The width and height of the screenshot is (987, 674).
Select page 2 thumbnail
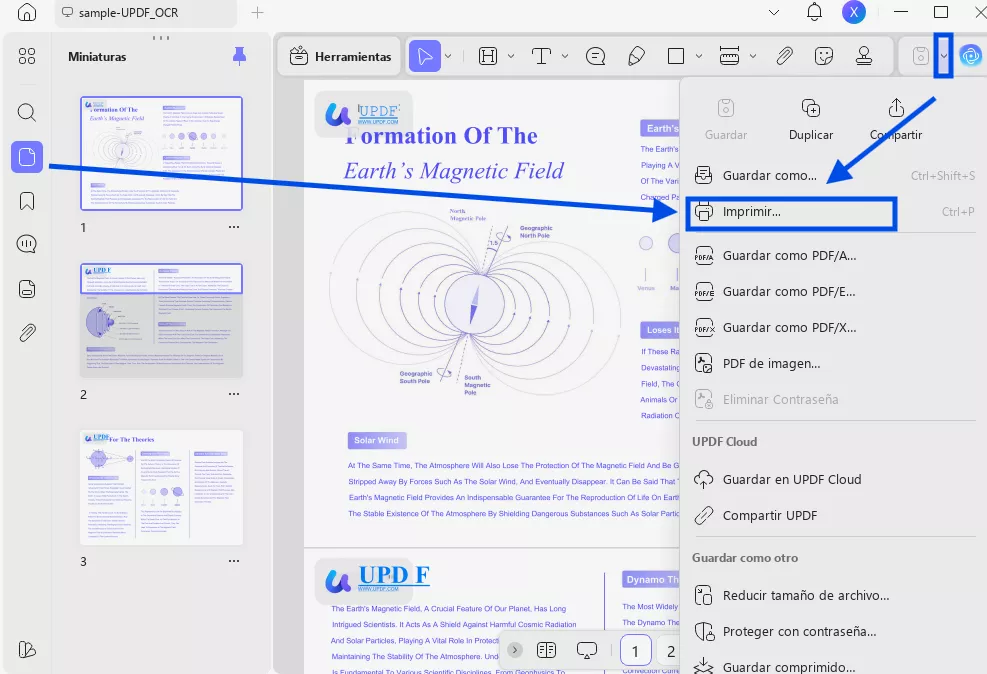161,320
